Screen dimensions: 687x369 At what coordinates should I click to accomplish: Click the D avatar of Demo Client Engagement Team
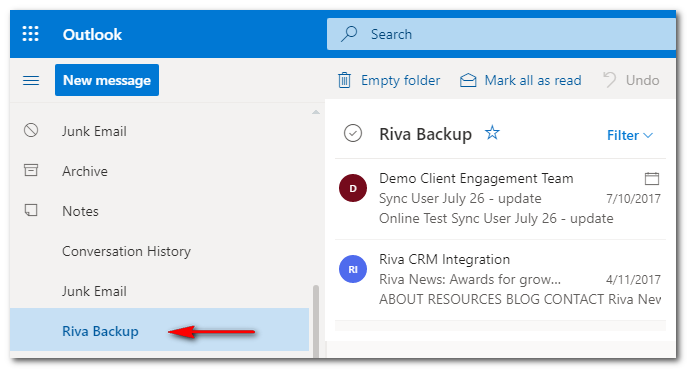coord(353,188)
